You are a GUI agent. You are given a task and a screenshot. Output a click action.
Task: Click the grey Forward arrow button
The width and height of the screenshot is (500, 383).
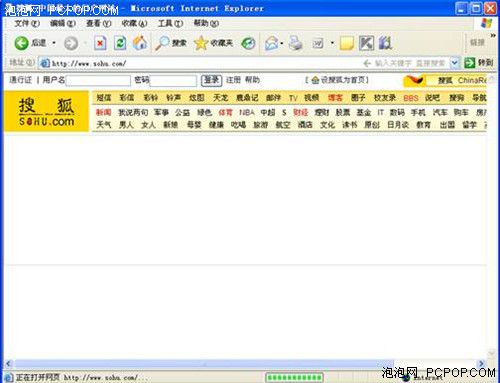71,43
